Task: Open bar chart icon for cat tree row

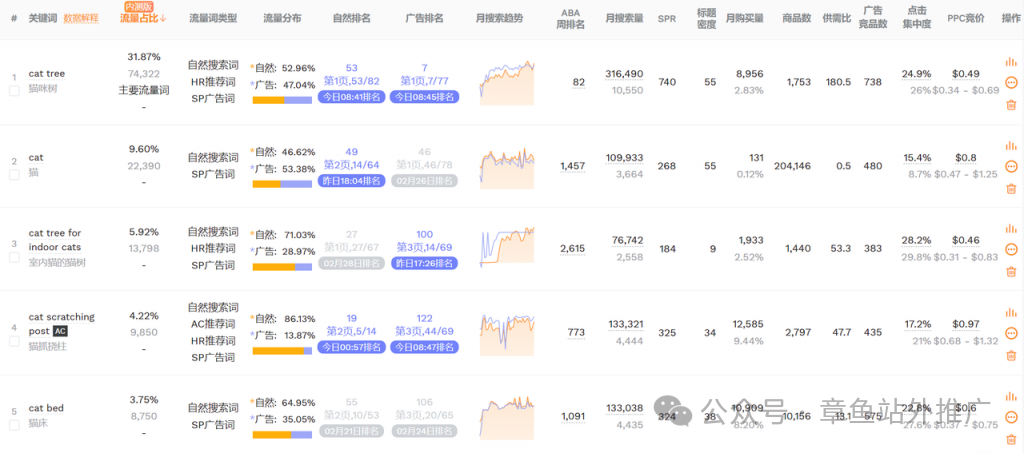Action: [x=1011, y=61]
